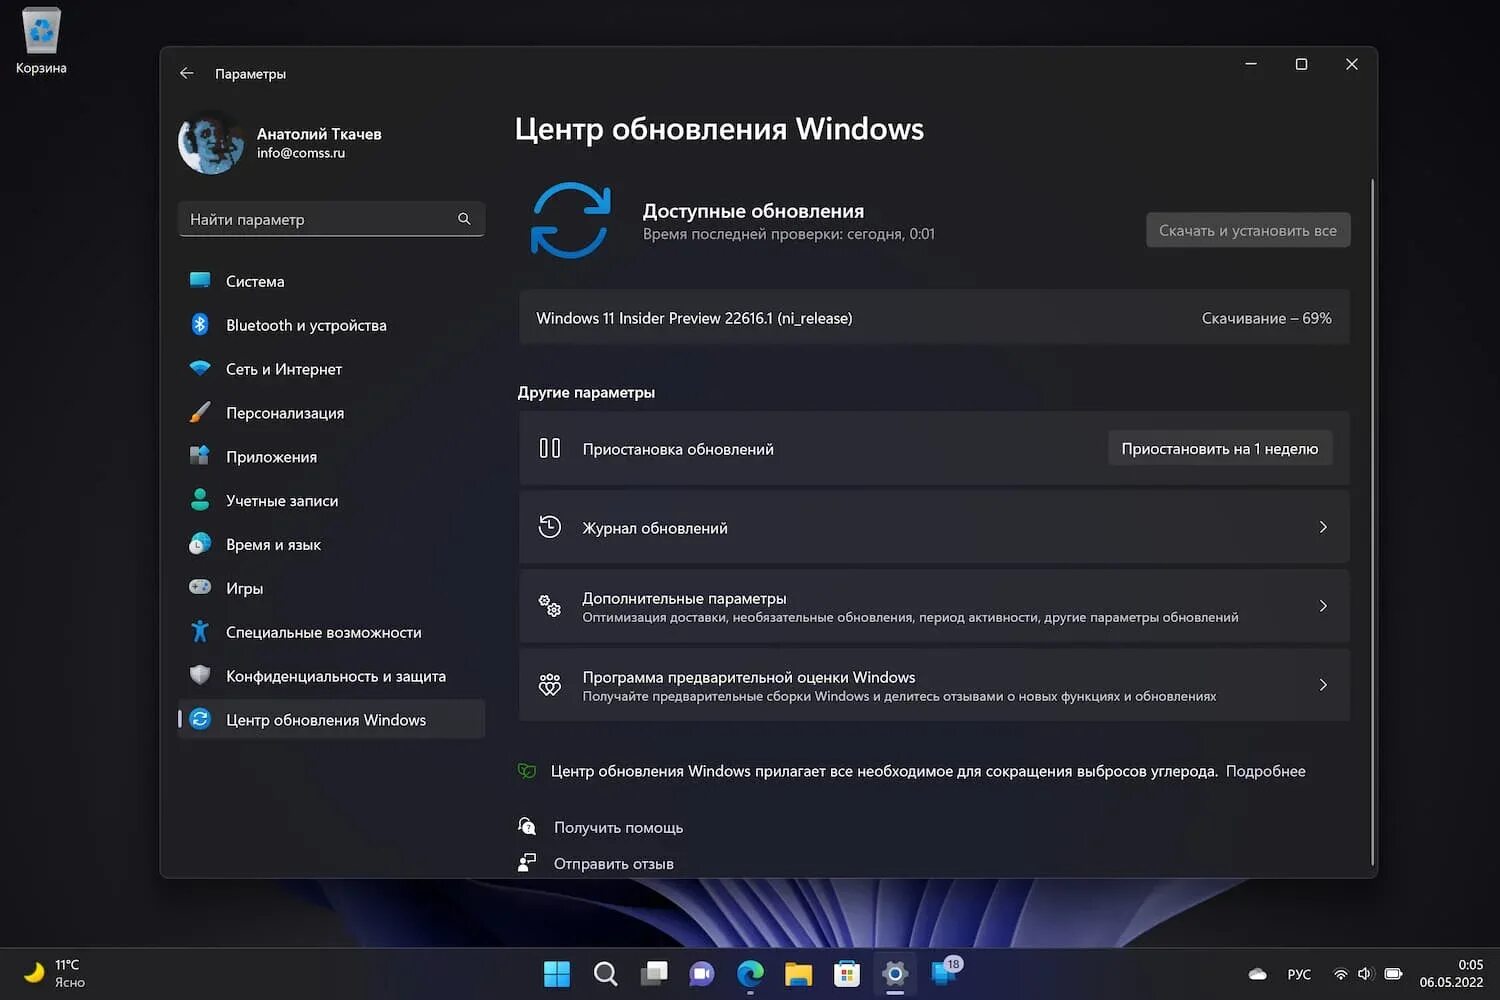Click the volume speaker tray icon
1500x1000 pixels.
pos(1365,973)
